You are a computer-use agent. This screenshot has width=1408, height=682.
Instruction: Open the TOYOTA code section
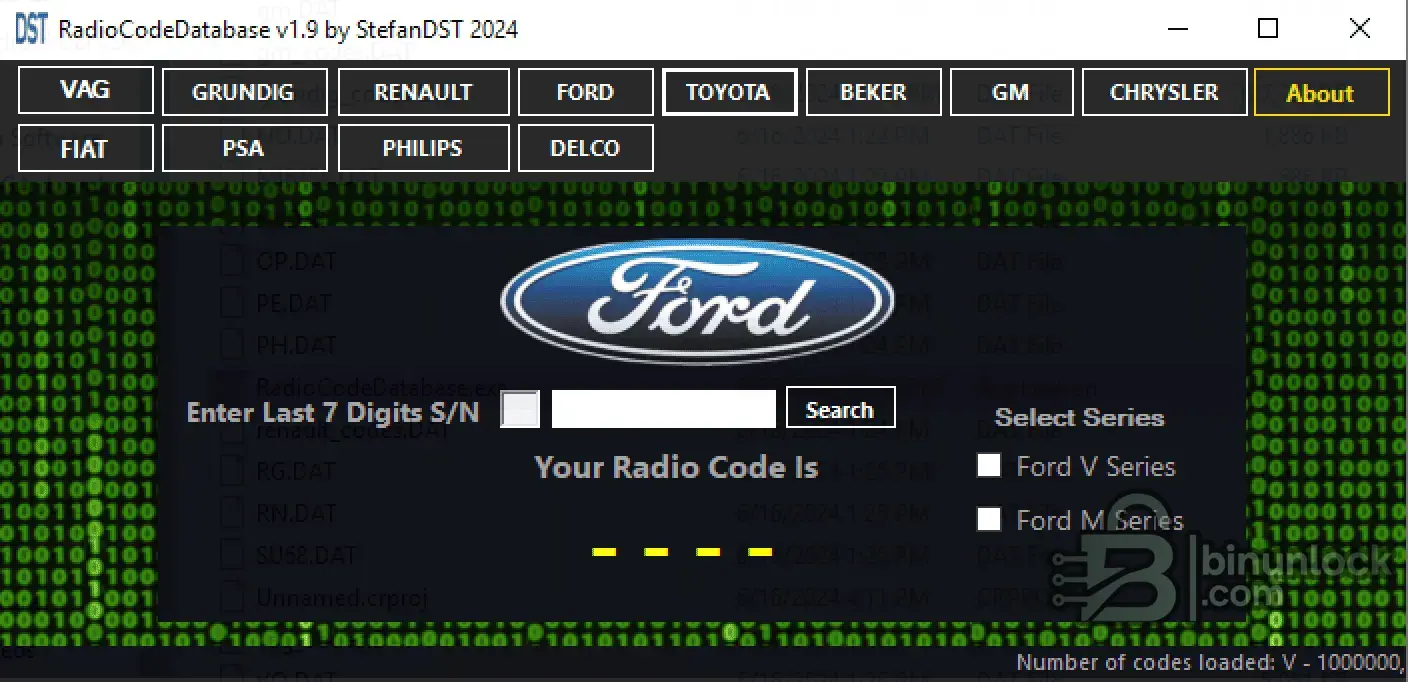pos(729,92)
